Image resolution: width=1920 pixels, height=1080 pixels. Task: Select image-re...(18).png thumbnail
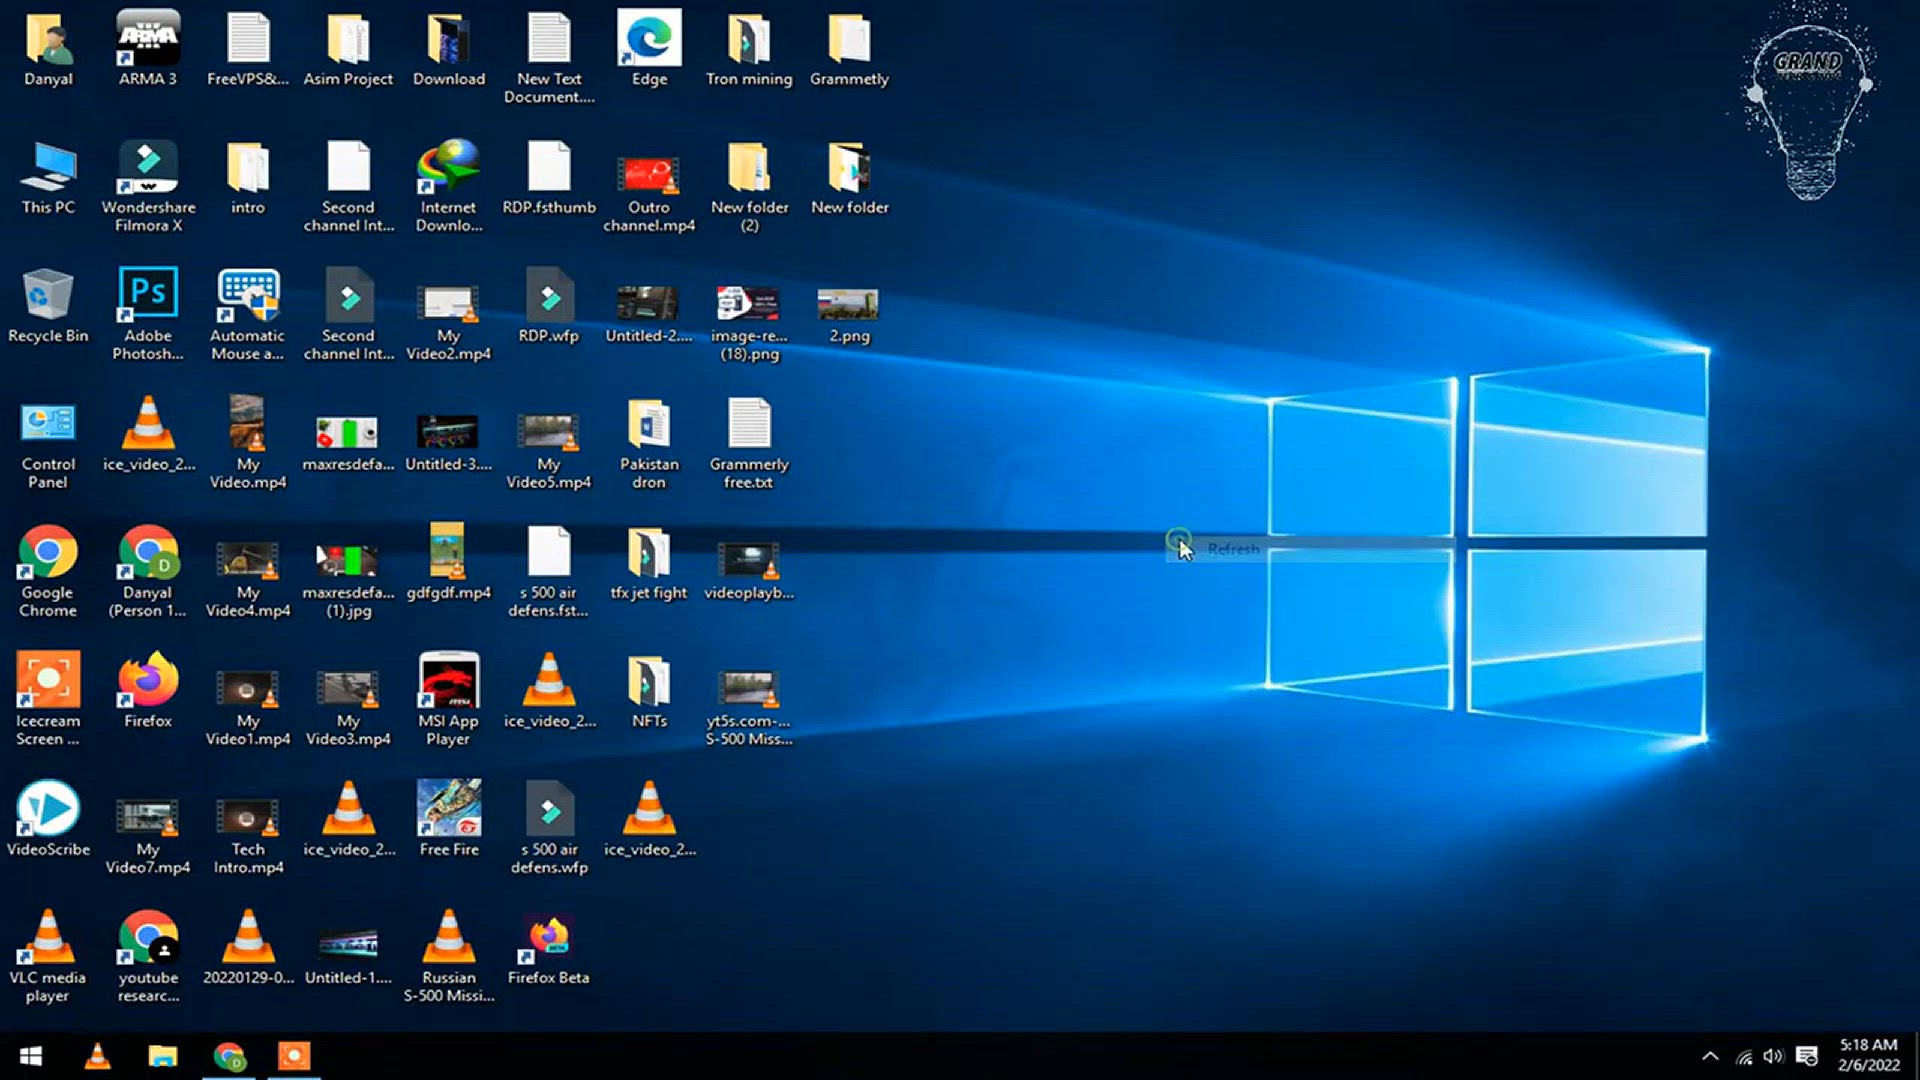tap(749, 322)
